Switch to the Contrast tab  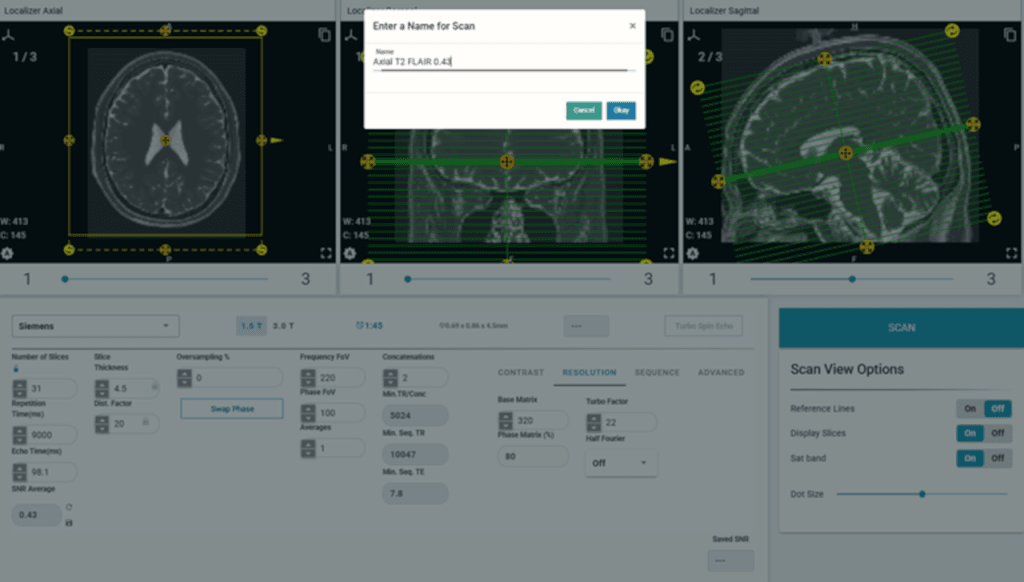point(521,373)
